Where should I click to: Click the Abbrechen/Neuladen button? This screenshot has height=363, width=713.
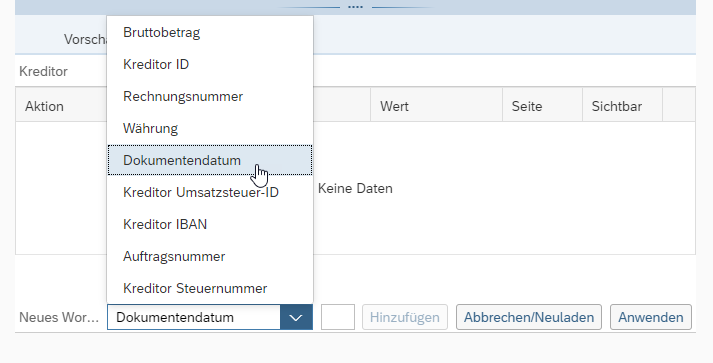tap(529, 317)
